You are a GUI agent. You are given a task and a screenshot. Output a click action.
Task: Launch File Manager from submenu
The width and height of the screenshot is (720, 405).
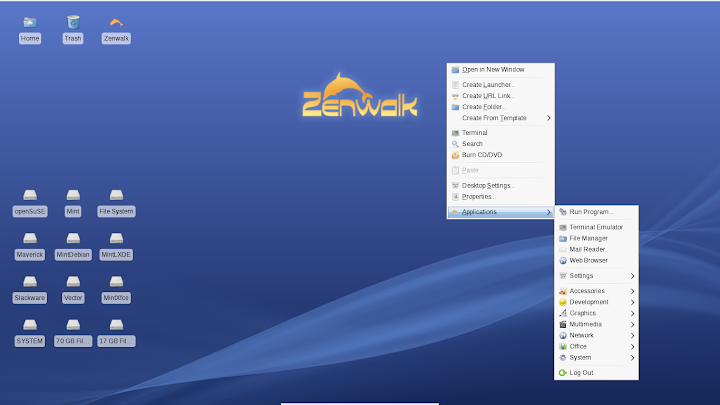(596, 238)
